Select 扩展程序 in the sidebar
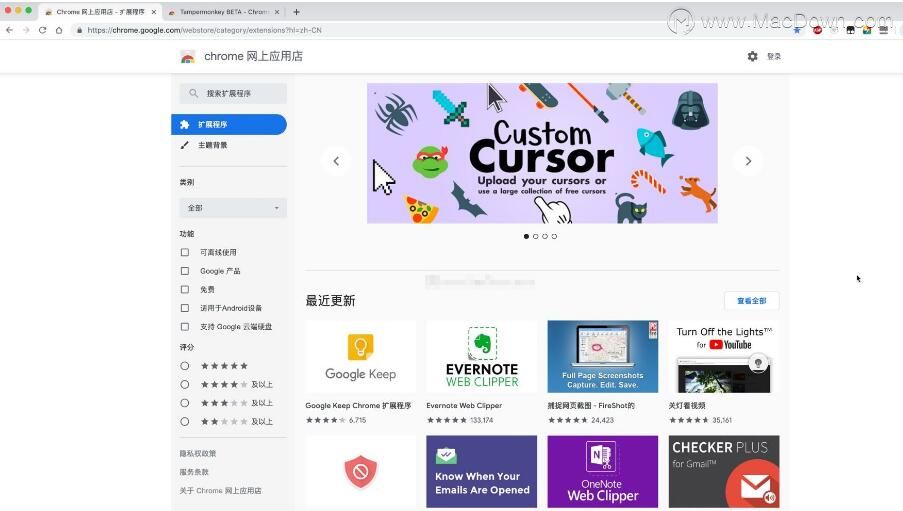The width and height of the screenshot is (903, 511). tap(229, 124)
